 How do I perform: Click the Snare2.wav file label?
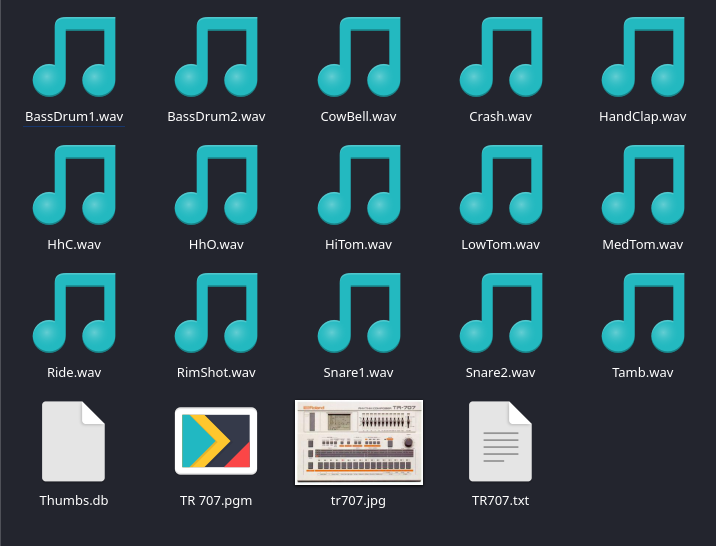500,373
